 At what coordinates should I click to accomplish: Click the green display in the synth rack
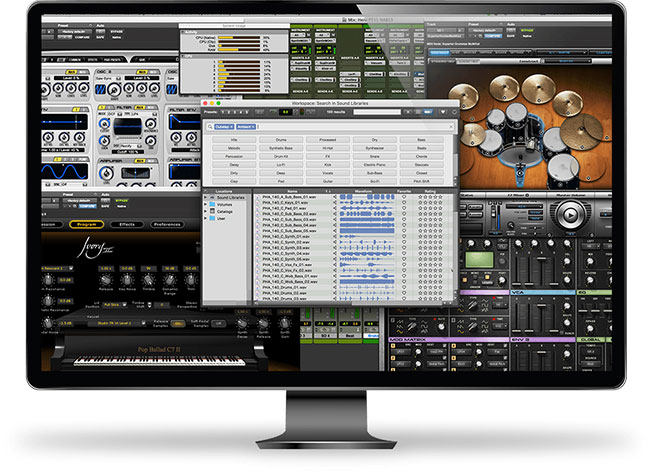tap(479, 260)
